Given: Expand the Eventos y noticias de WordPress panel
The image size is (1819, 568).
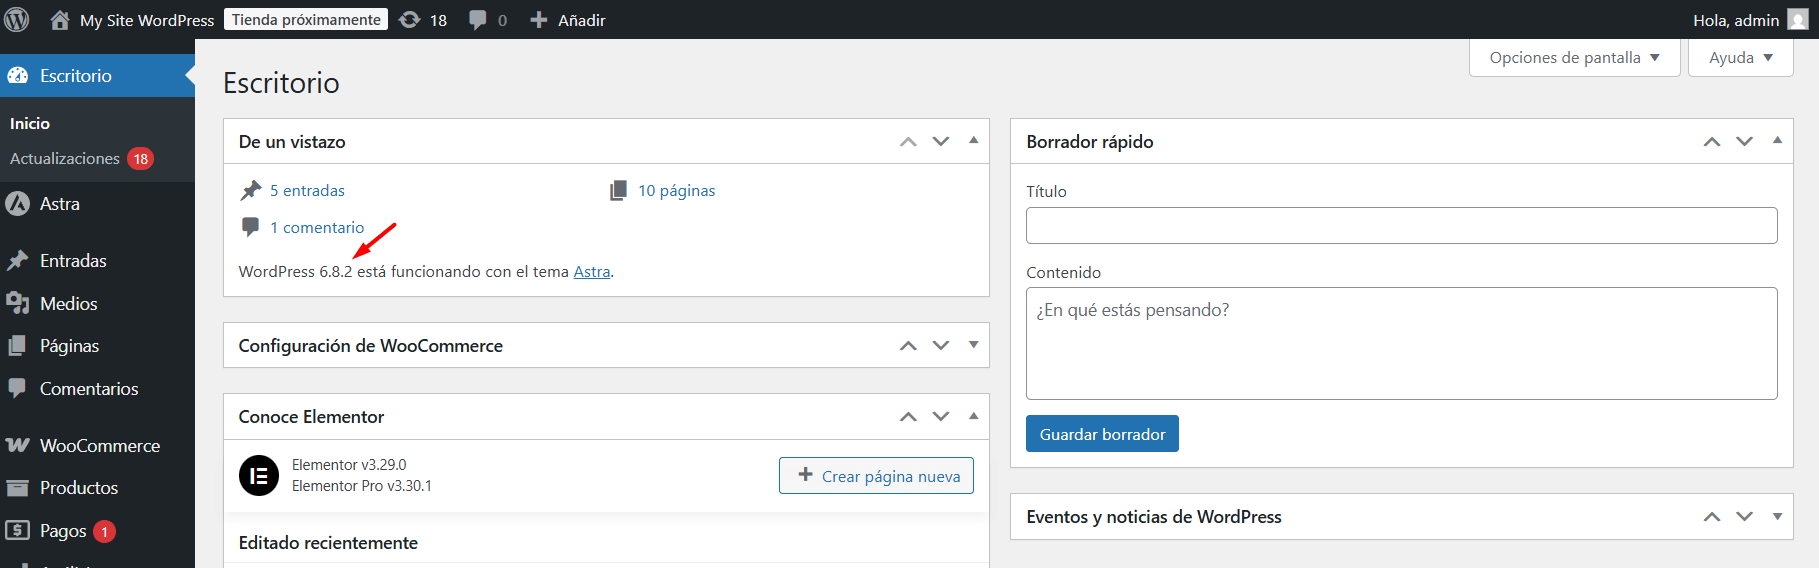Looking at the screenshot, I should [x=1777, y=517].
